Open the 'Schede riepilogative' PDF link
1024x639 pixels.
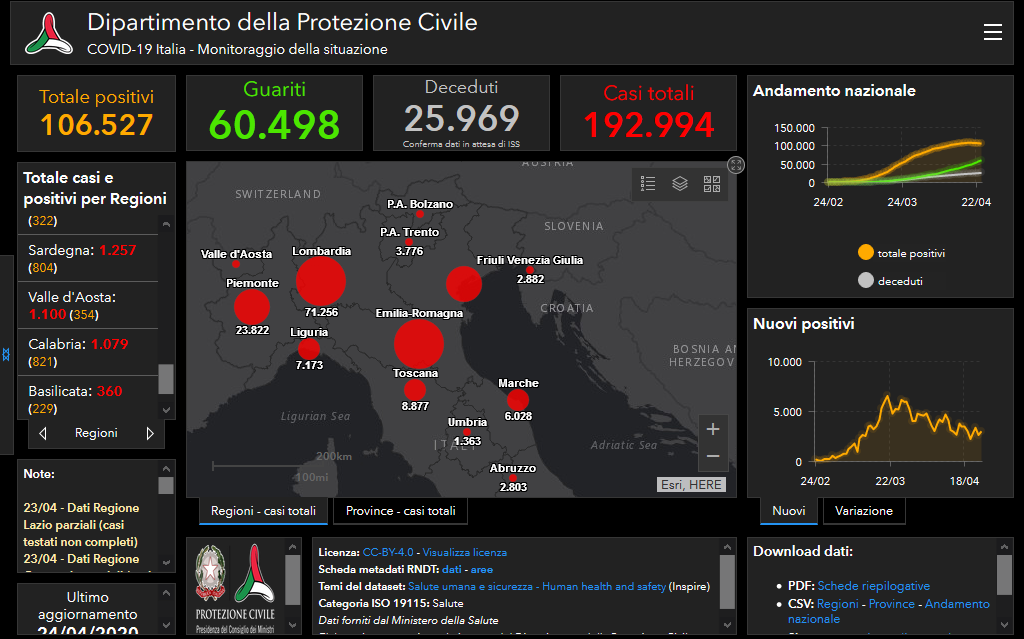tap(873, 586)
